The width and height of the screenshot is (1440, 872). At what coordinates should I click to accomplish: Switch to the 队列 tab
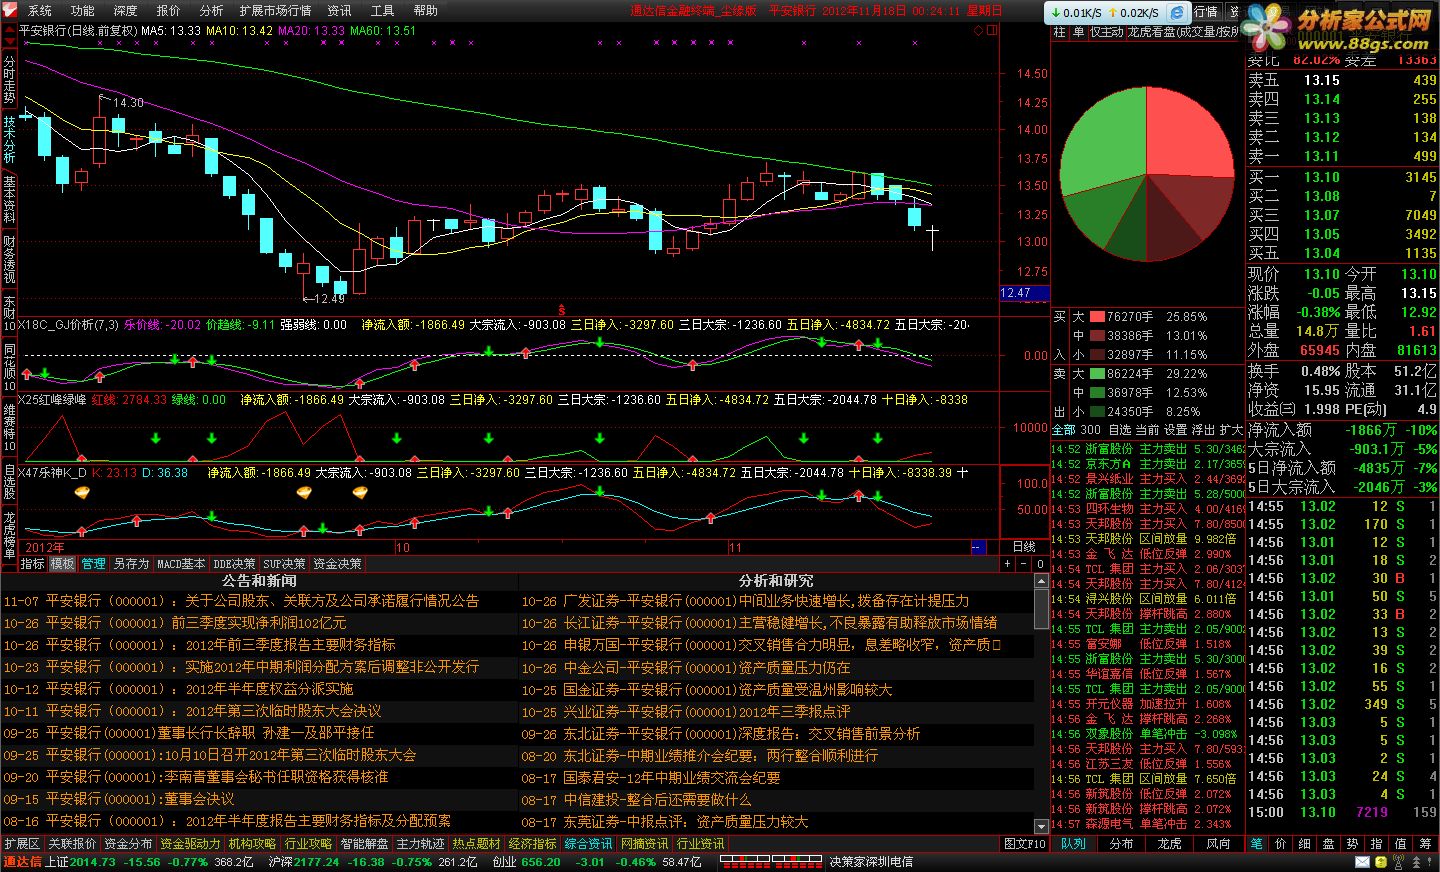point(1073,844)
